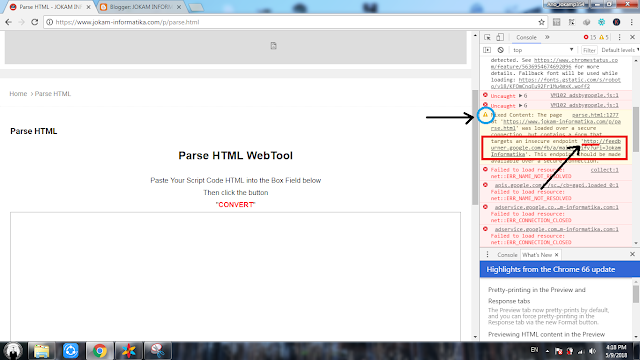Open Chrome's three-dot menu
The width and height of the screenshot is (640, 360).
tap(631, 22)
